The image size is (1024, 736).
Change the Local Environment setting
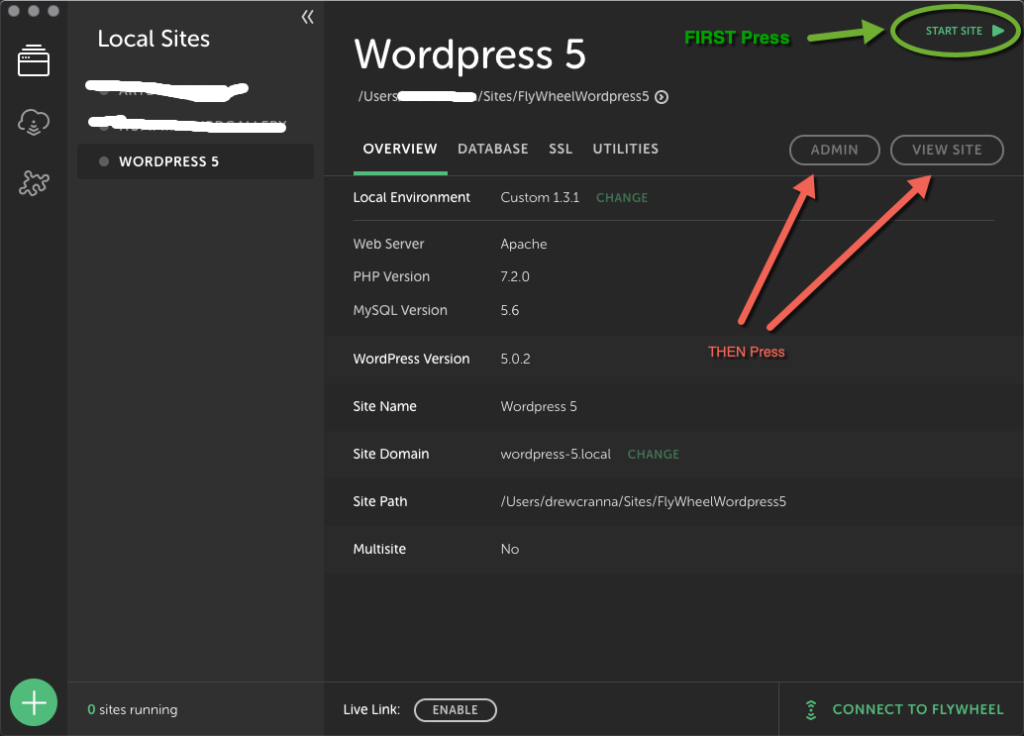622,197
